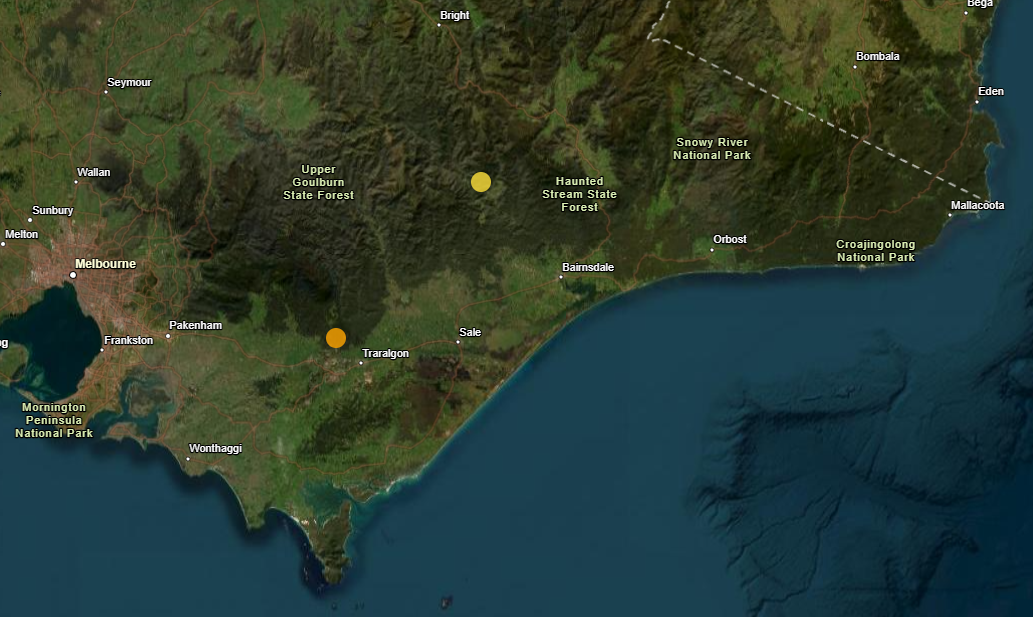
Task: Click the yellow circle marker near Haunted Stream
Action: tap(481, 181)
